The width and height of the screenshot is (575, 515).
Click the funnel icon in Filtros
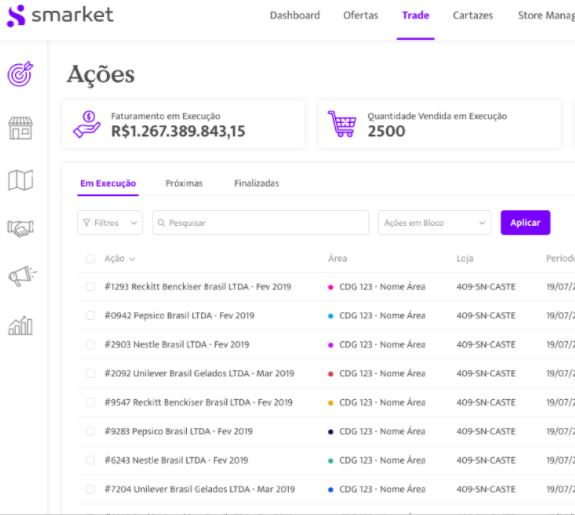(87, 223)
